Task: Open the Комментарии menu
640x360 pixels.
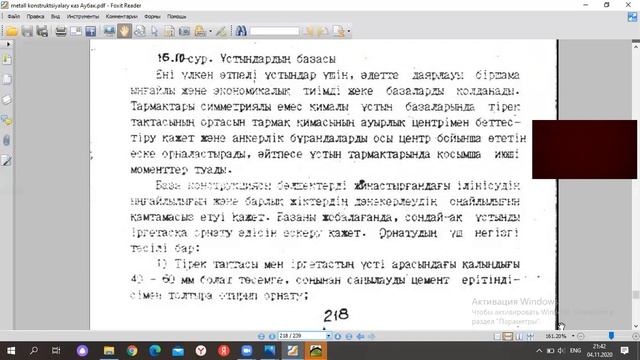Action: (122, 17)
